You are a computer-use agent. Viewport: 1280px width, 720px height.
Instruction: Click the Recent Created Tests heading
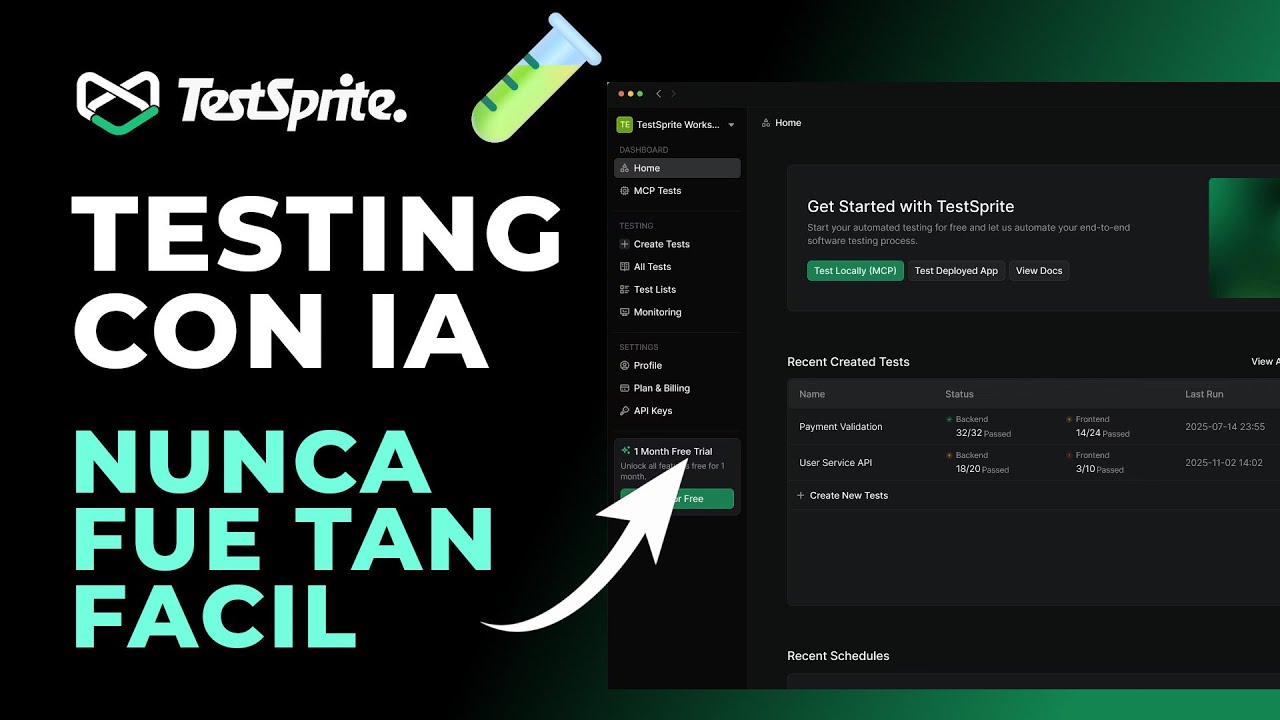(848, 362)
